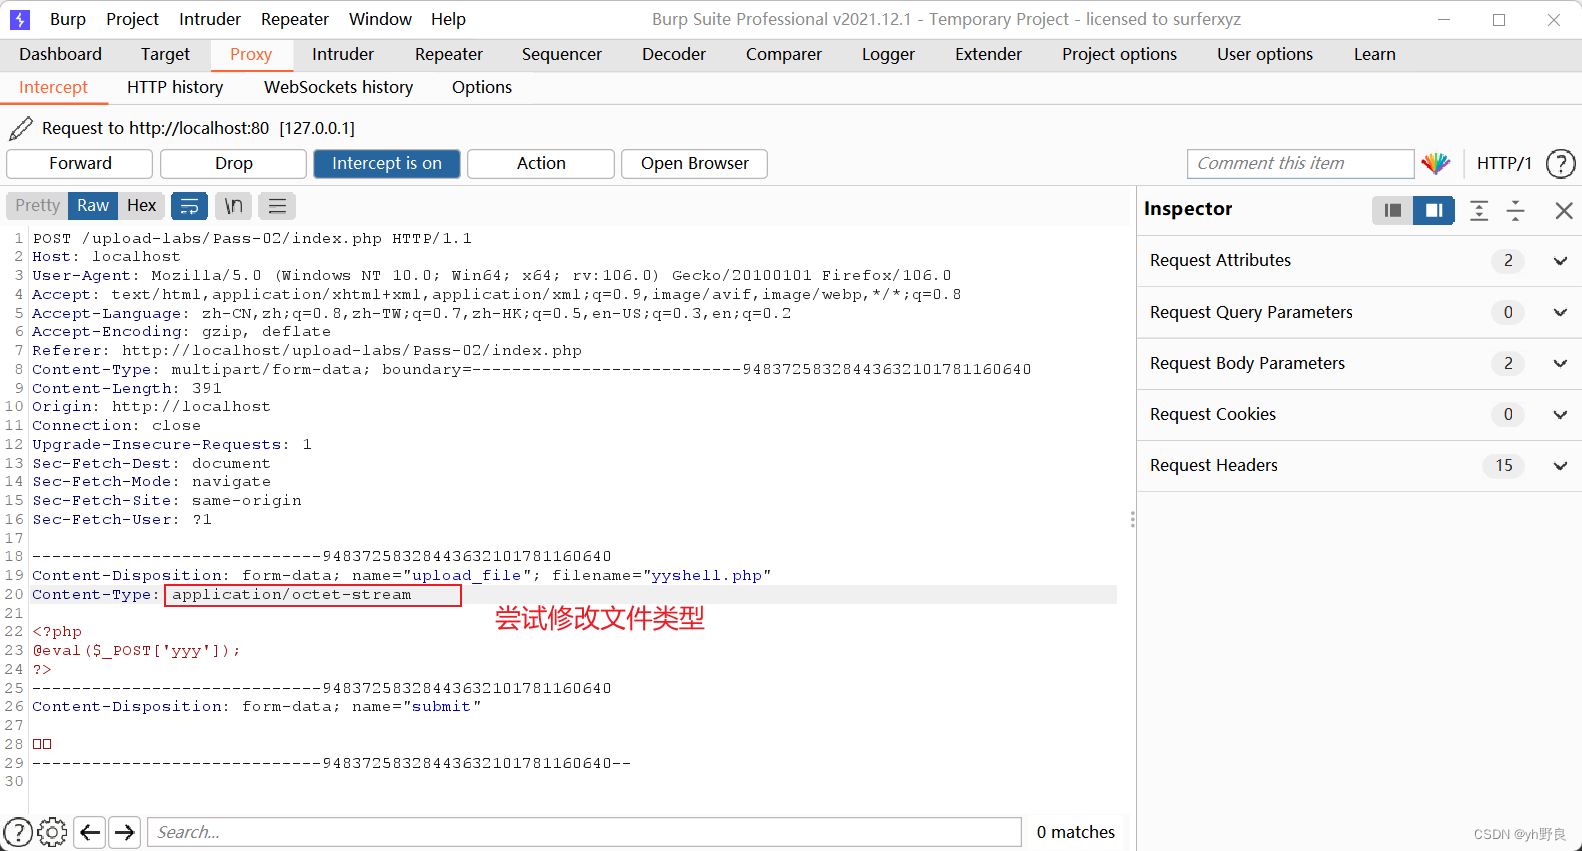Forward the intercepted request

tap(80, 164)
